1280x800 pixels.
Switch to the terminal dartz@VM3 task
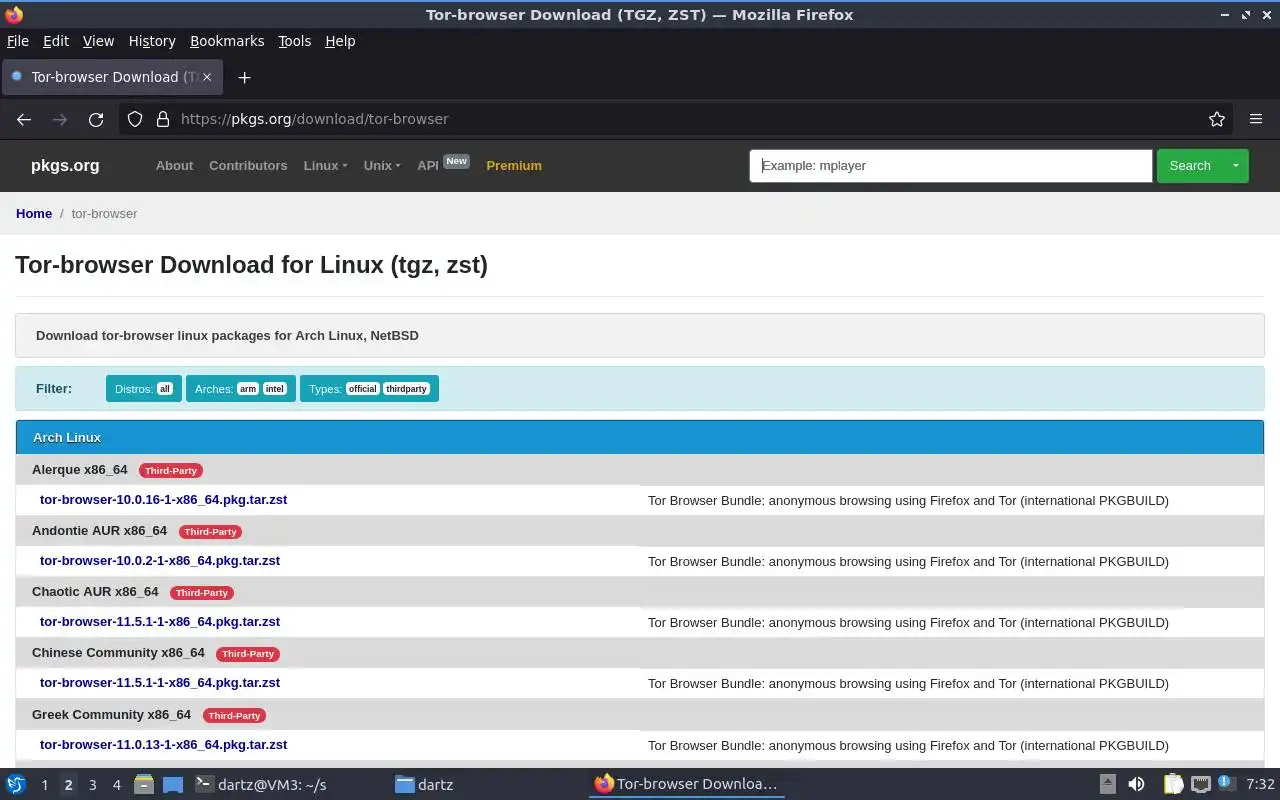261,784
